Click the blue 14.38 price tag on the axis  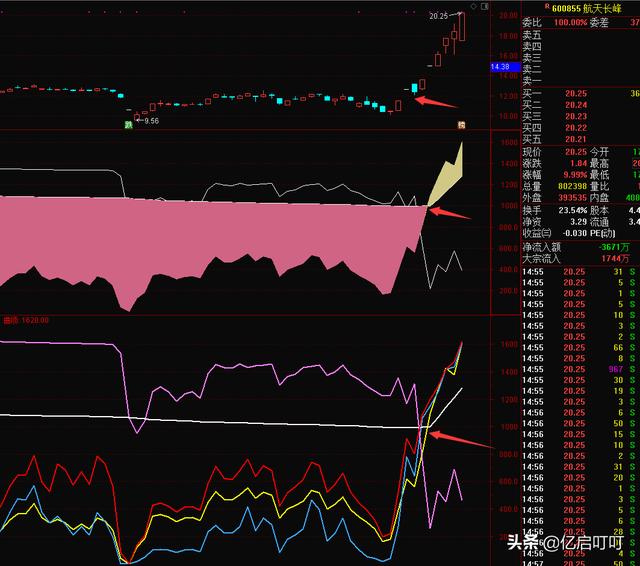pos(504,67)
